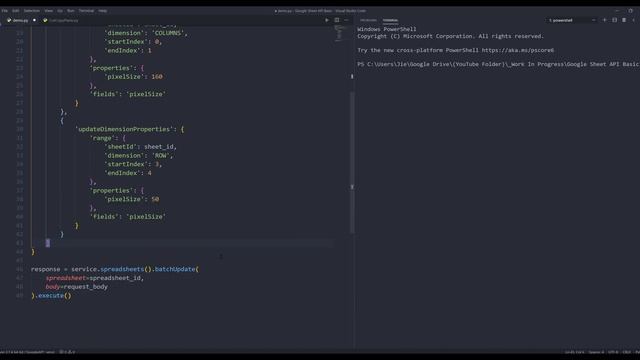Kill terminal with trash icon
640x360 pixels.
pos(624,20)
